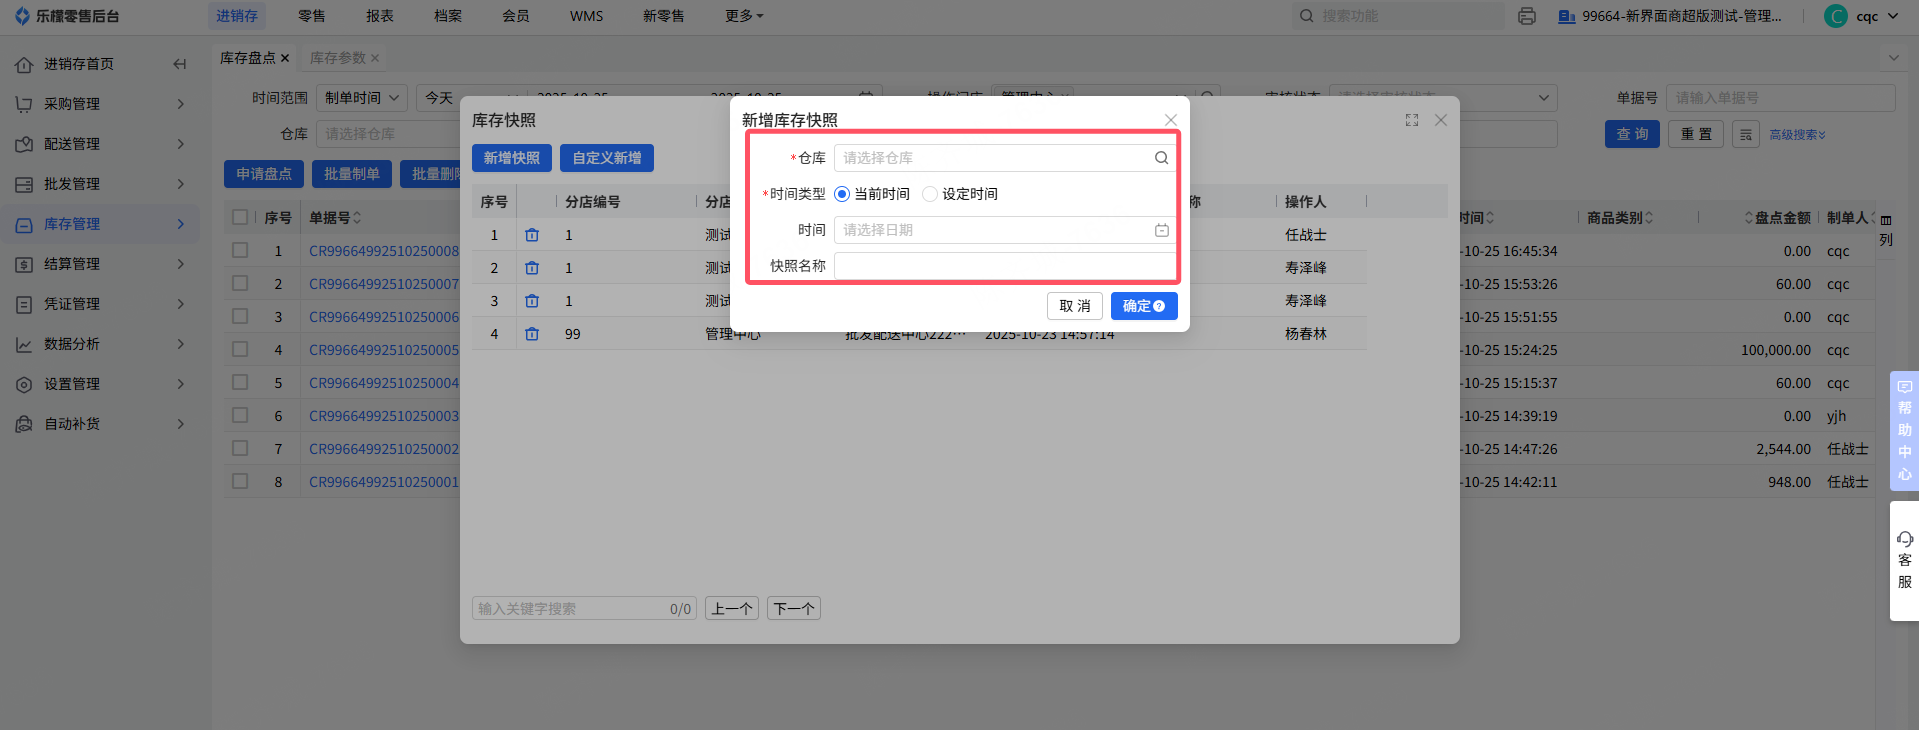
Task: Open the 零售 top menu
Action: 312,16
